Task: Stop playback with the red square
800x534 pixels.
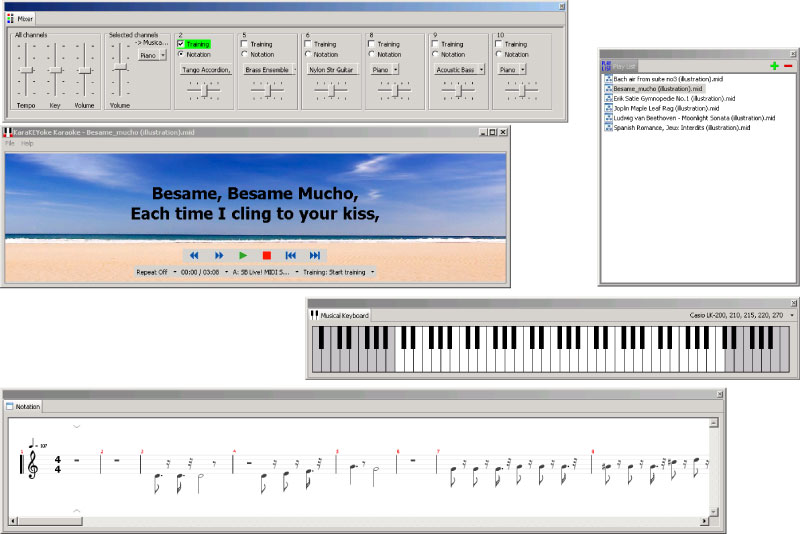Action: pyautogui.click(x=266, y=256)
